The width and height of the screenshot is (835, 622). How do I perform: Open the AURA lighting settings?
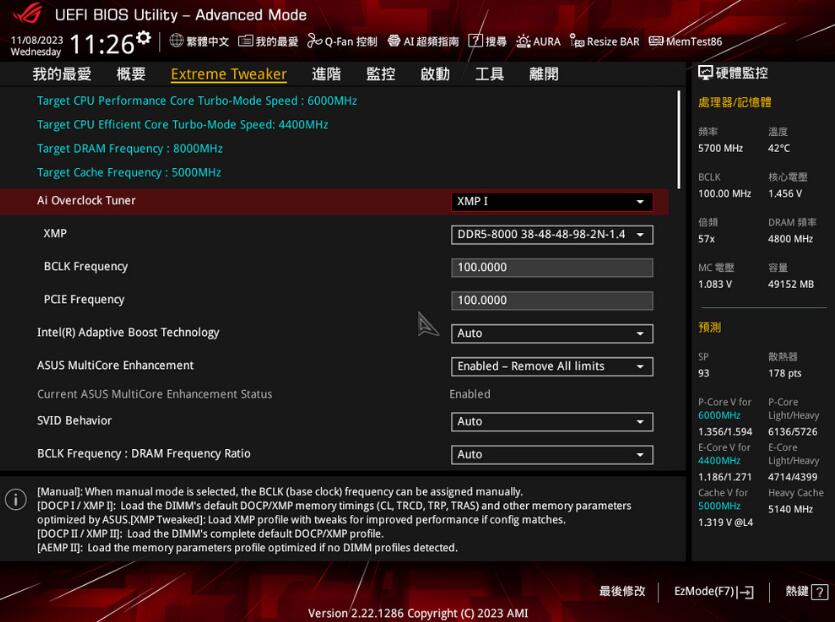(537, 41)
